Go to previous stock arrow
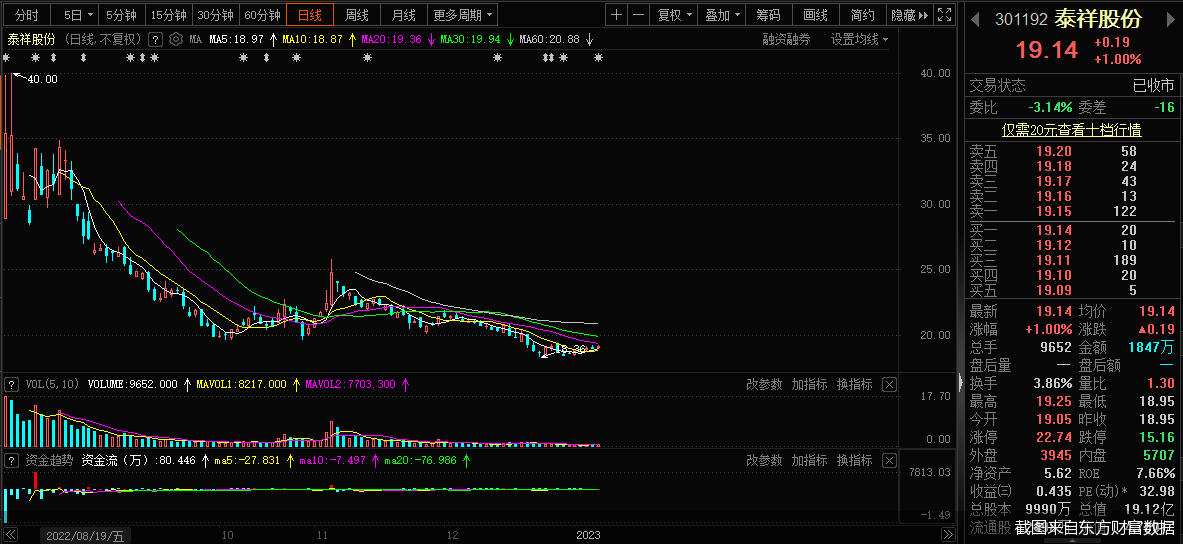 (x=975, y=19)
